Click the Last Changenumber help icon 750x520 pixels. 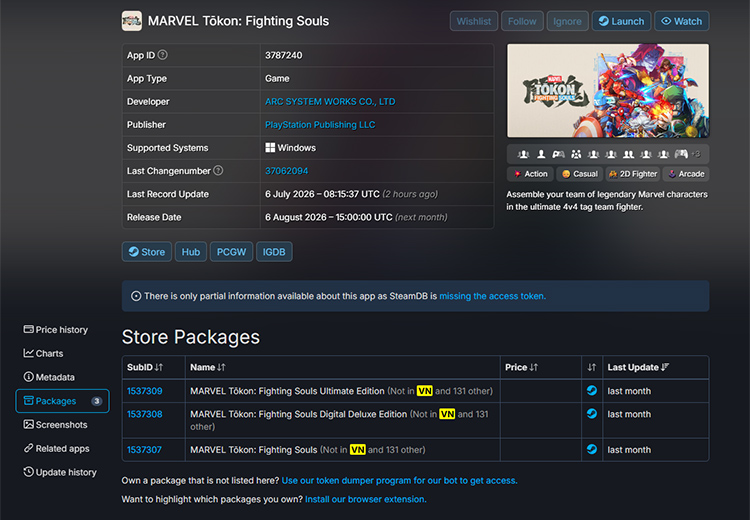click(218, 171)
